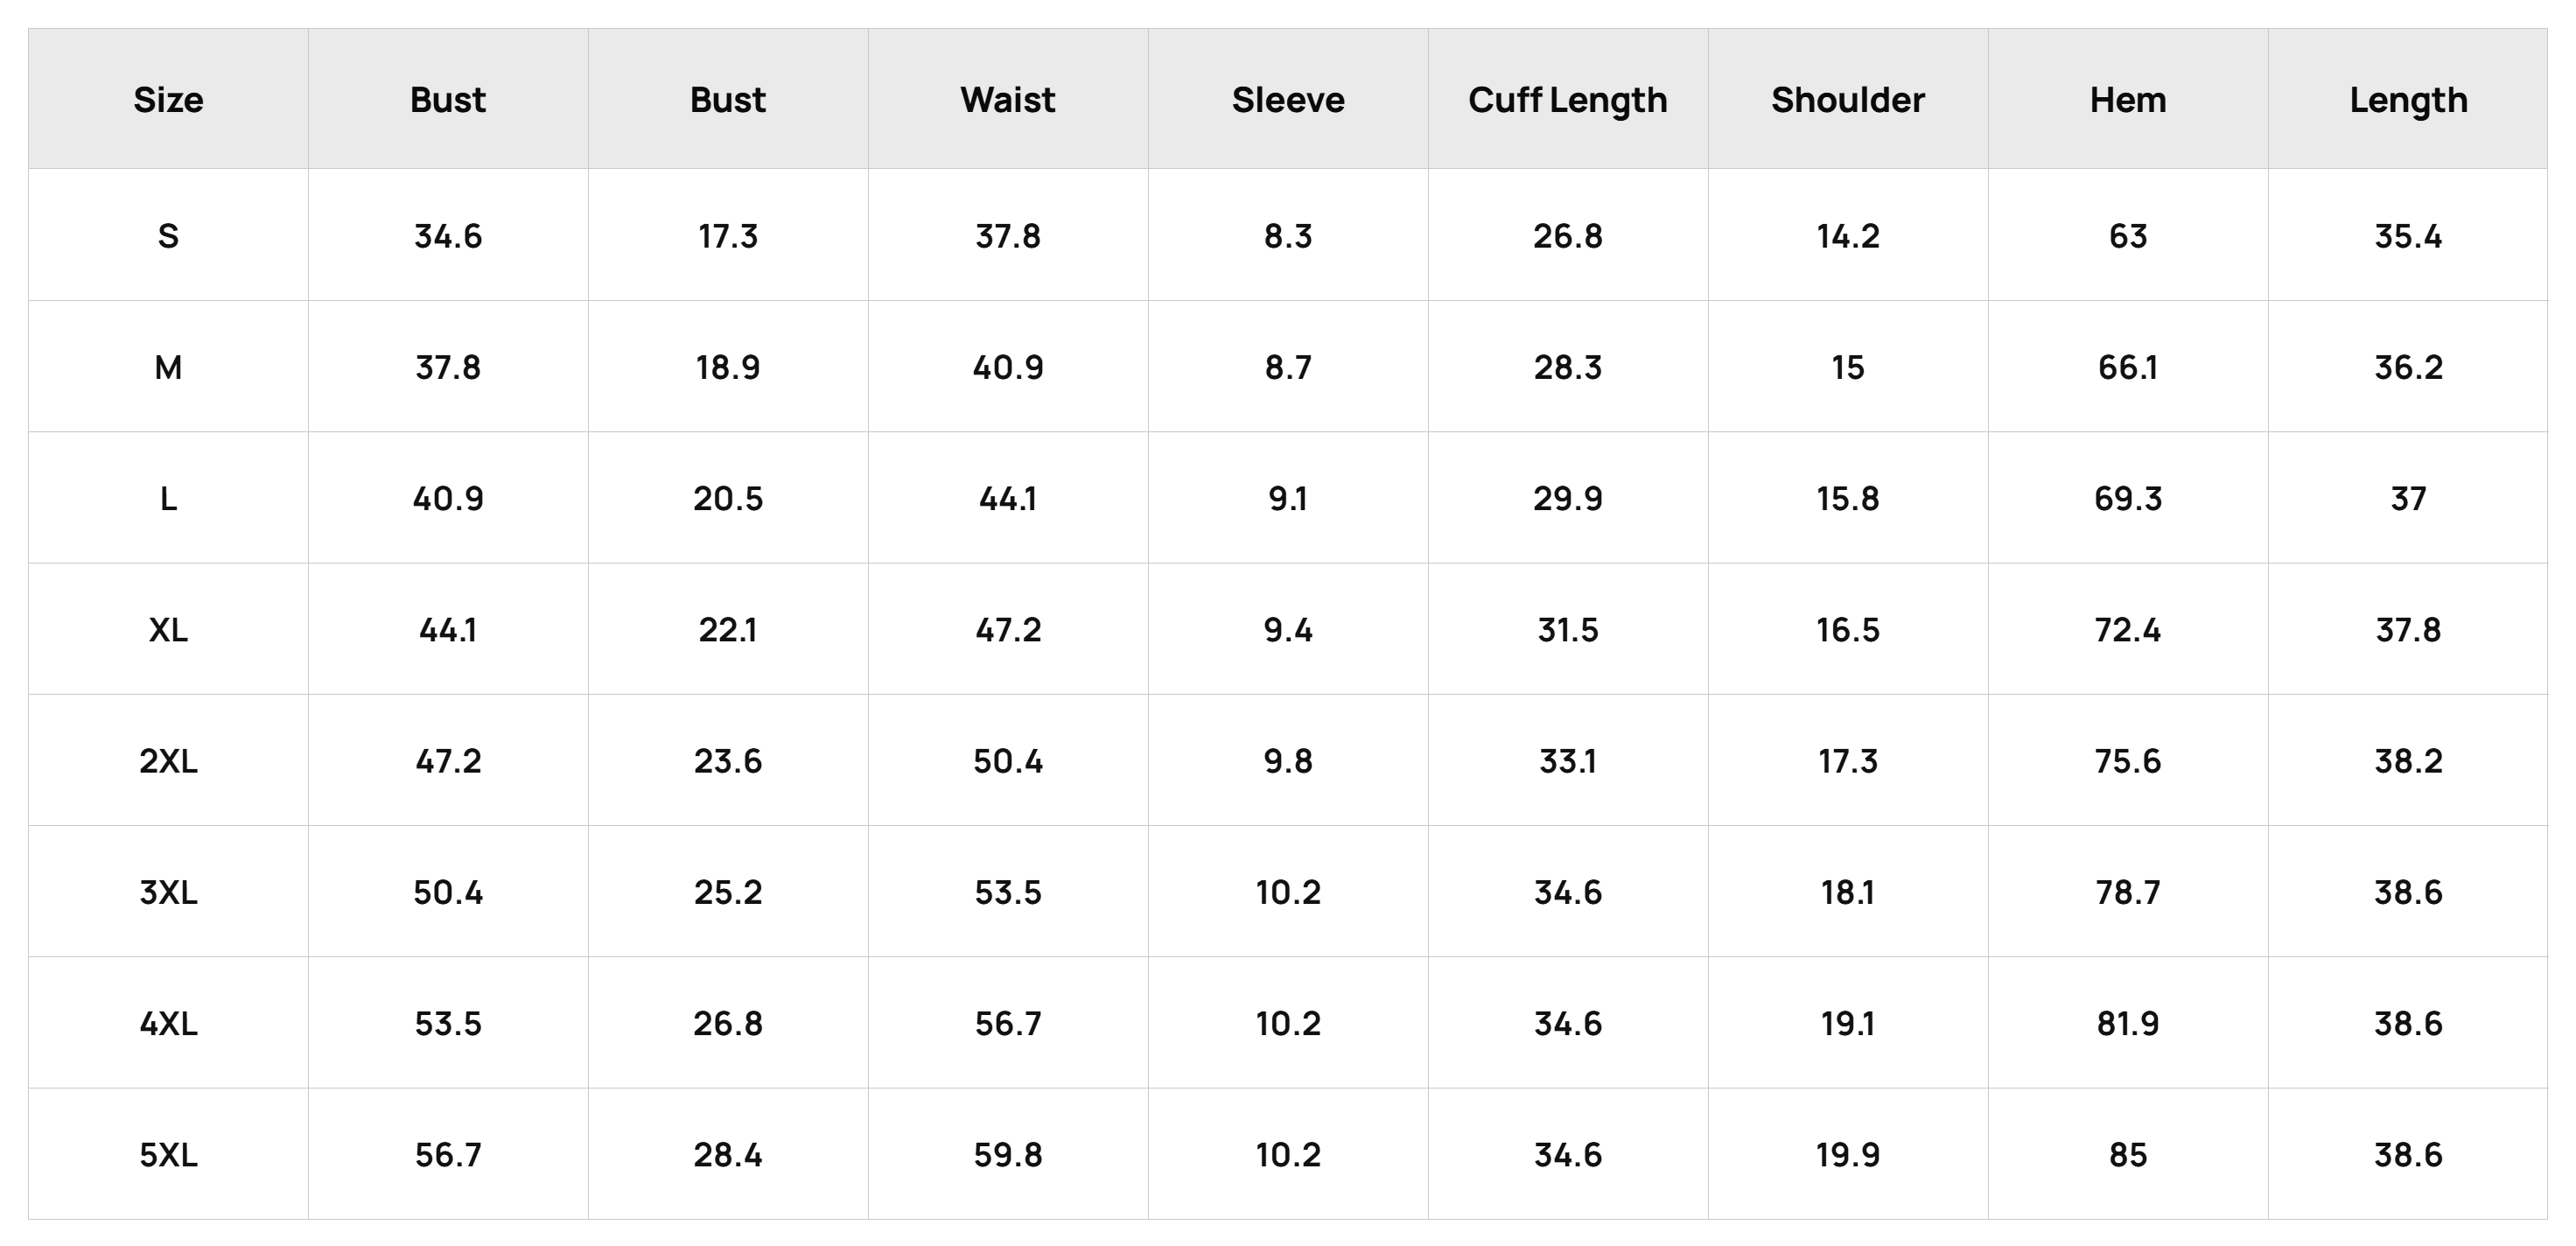Select the XL size row label
This screenshot has width=2576, height=1246.
point(168,629)
